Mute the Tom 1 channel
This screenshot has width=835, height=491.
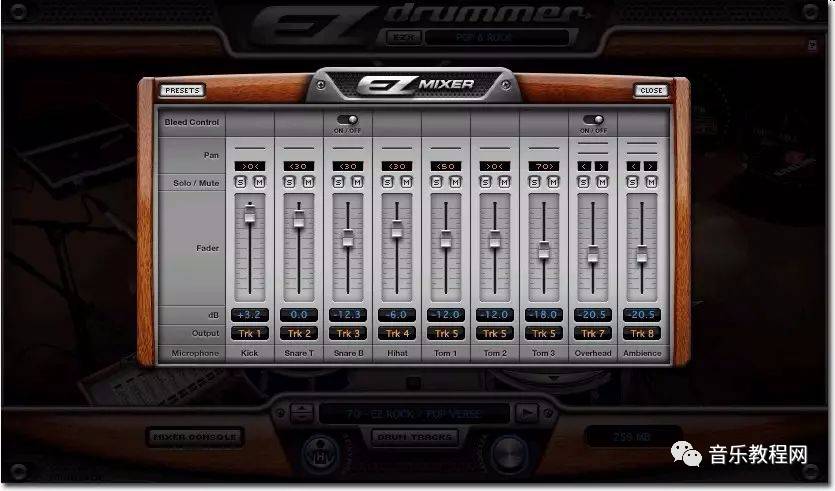(x=455, y=183)
